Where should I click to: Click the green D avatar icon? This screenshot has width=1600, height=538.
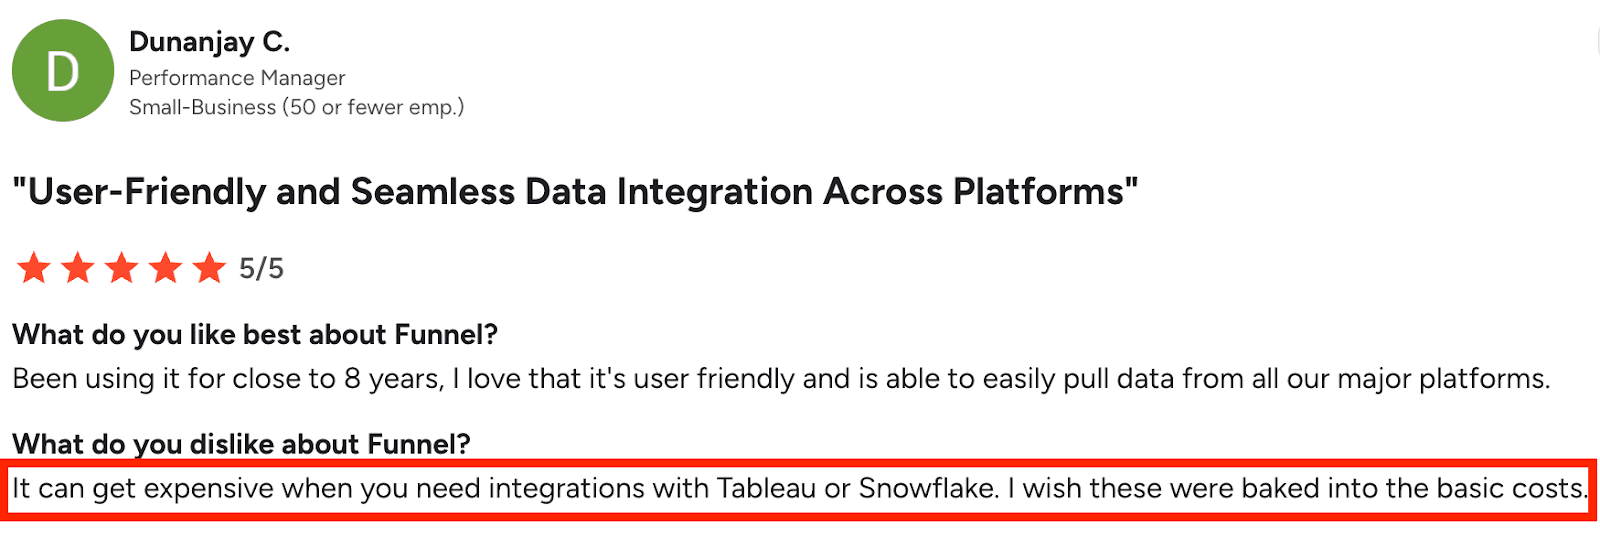(63, 71)
